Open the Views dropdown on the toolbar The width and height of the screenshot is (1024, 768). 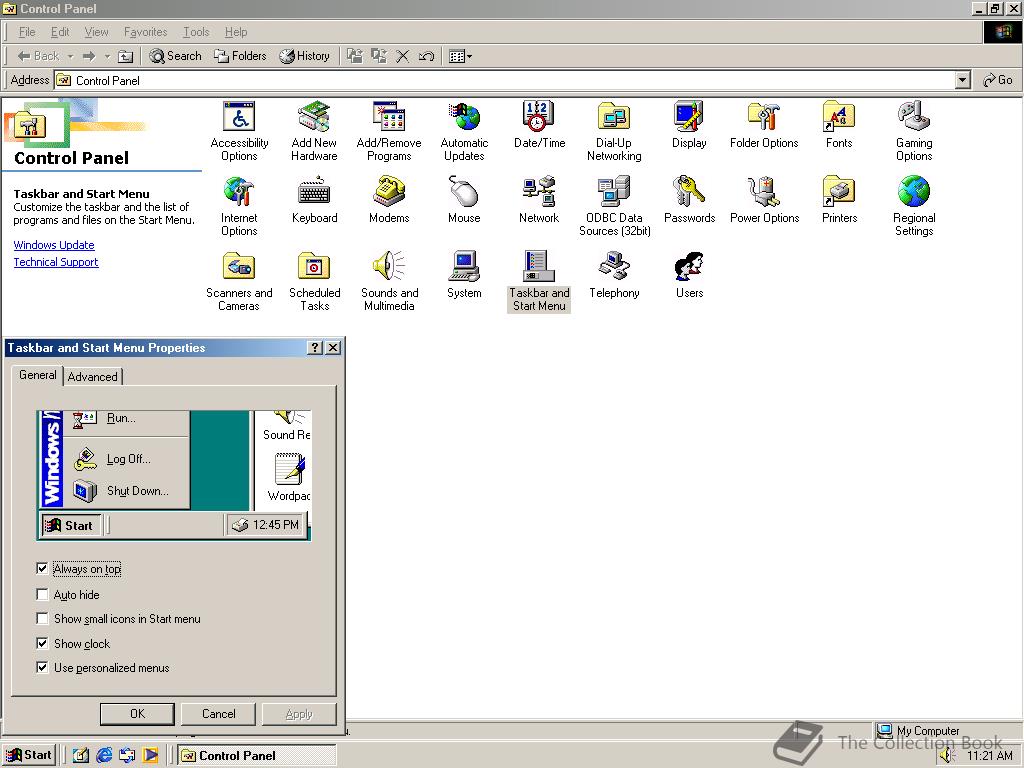tap(469, 56)
